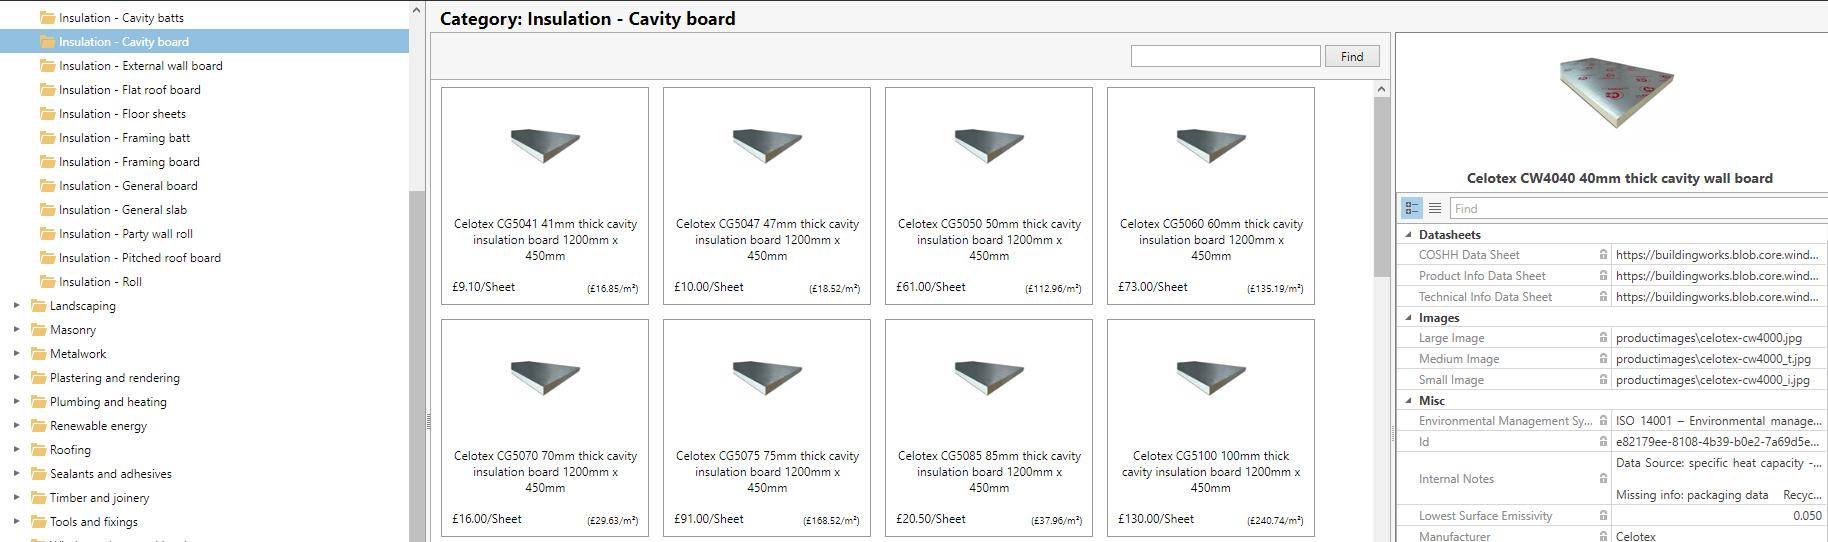1828x542 pixels.
Task: Expand the Plumbing and heating node
Action: (16, 402)
